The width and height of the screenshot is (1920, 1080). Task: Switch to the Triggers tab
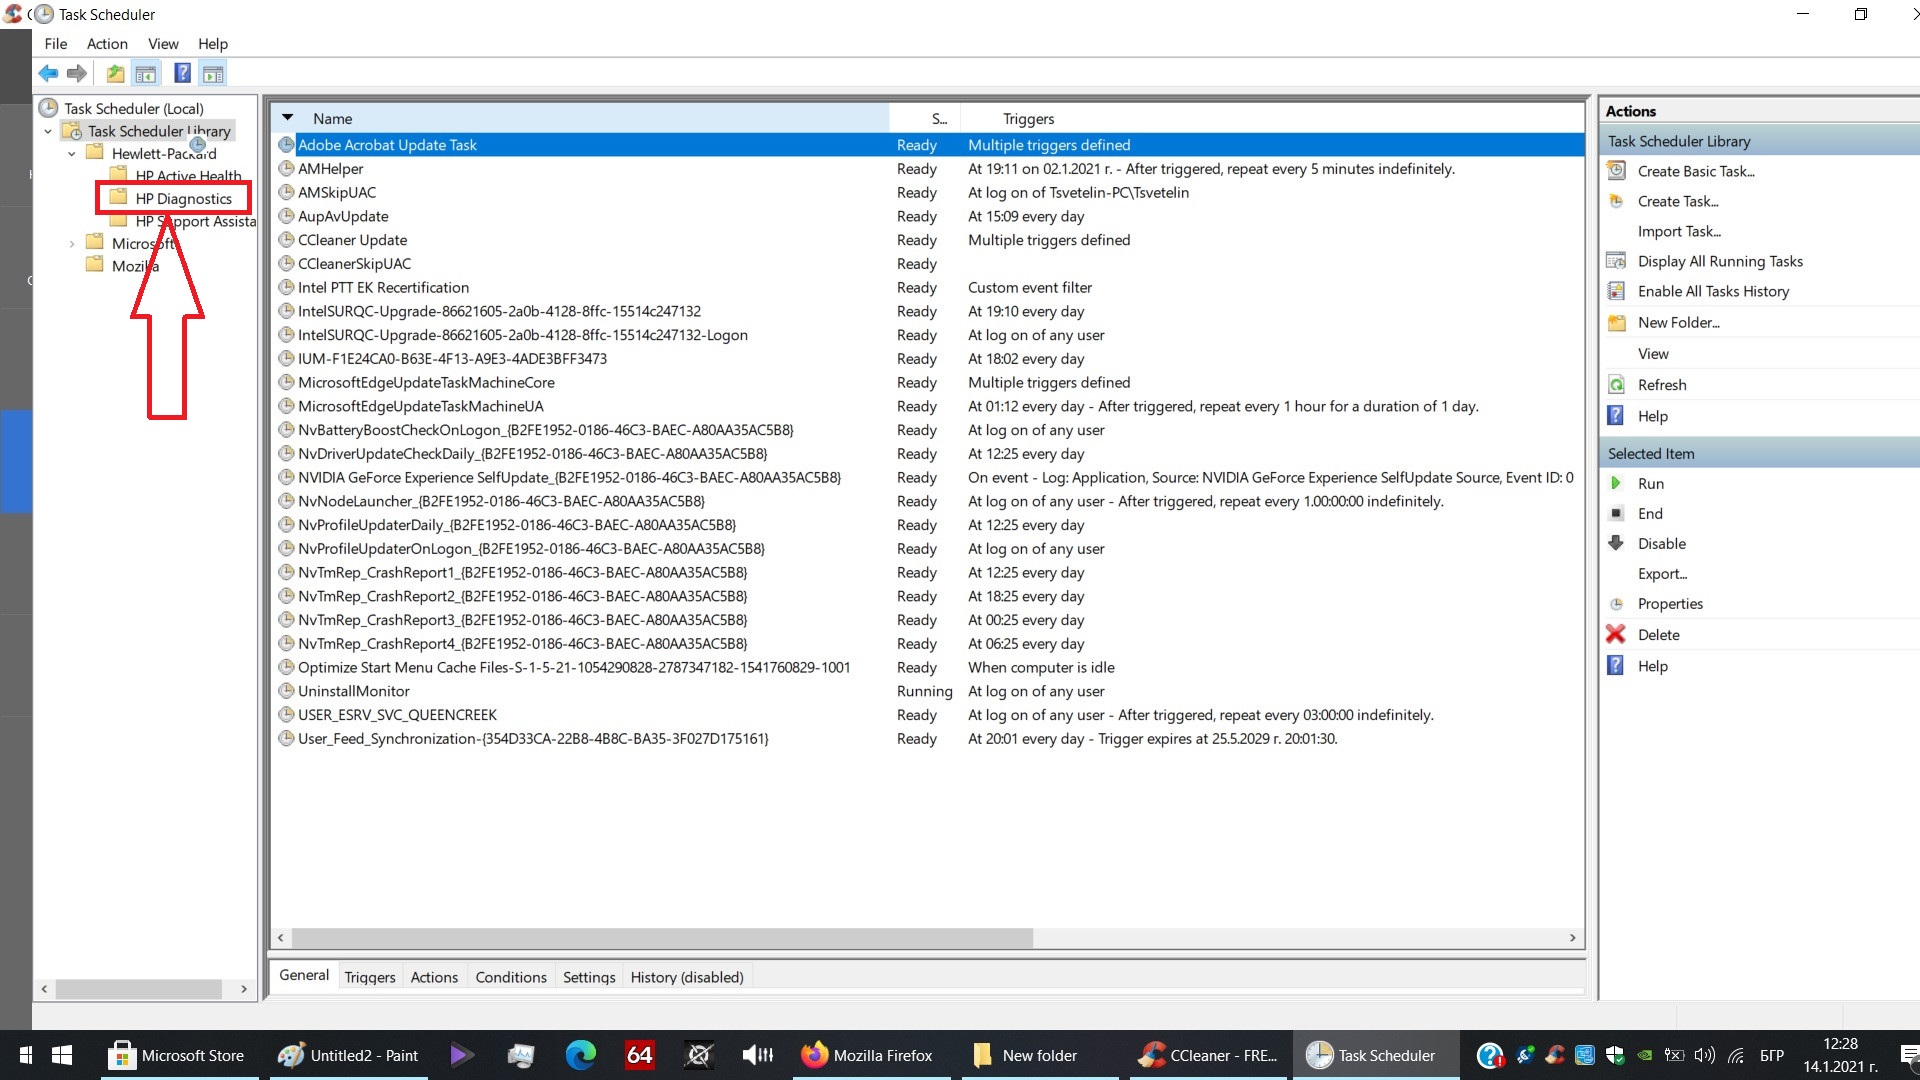[370, 977]
